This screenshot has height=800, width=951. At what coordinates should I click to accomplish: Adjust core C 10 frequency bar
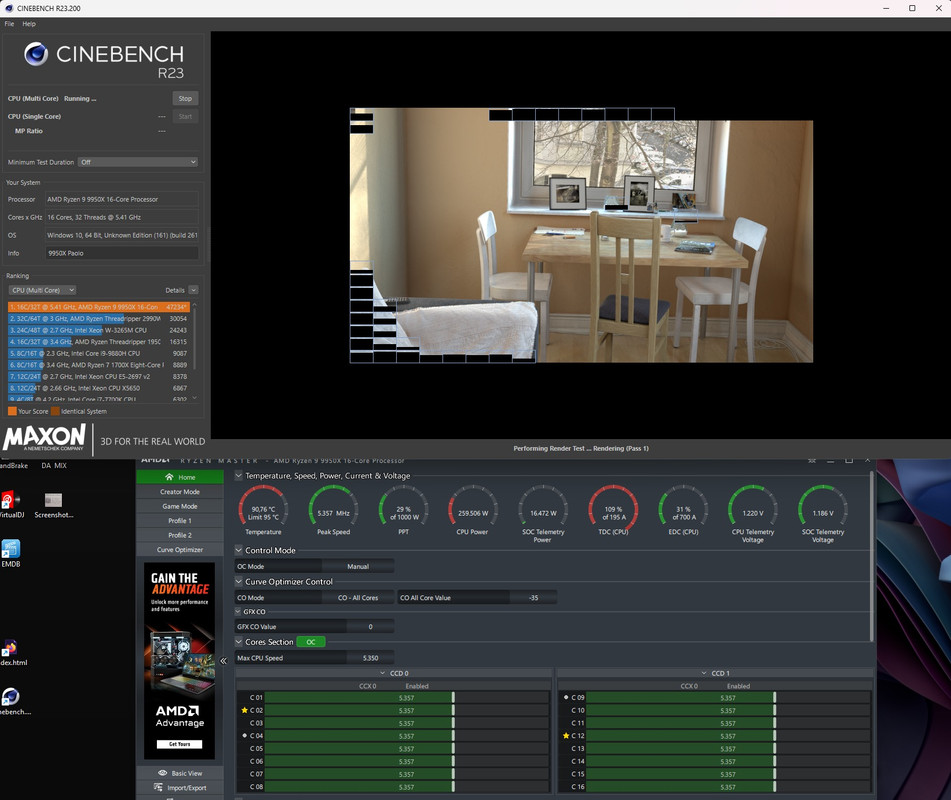tap(728, 710)
